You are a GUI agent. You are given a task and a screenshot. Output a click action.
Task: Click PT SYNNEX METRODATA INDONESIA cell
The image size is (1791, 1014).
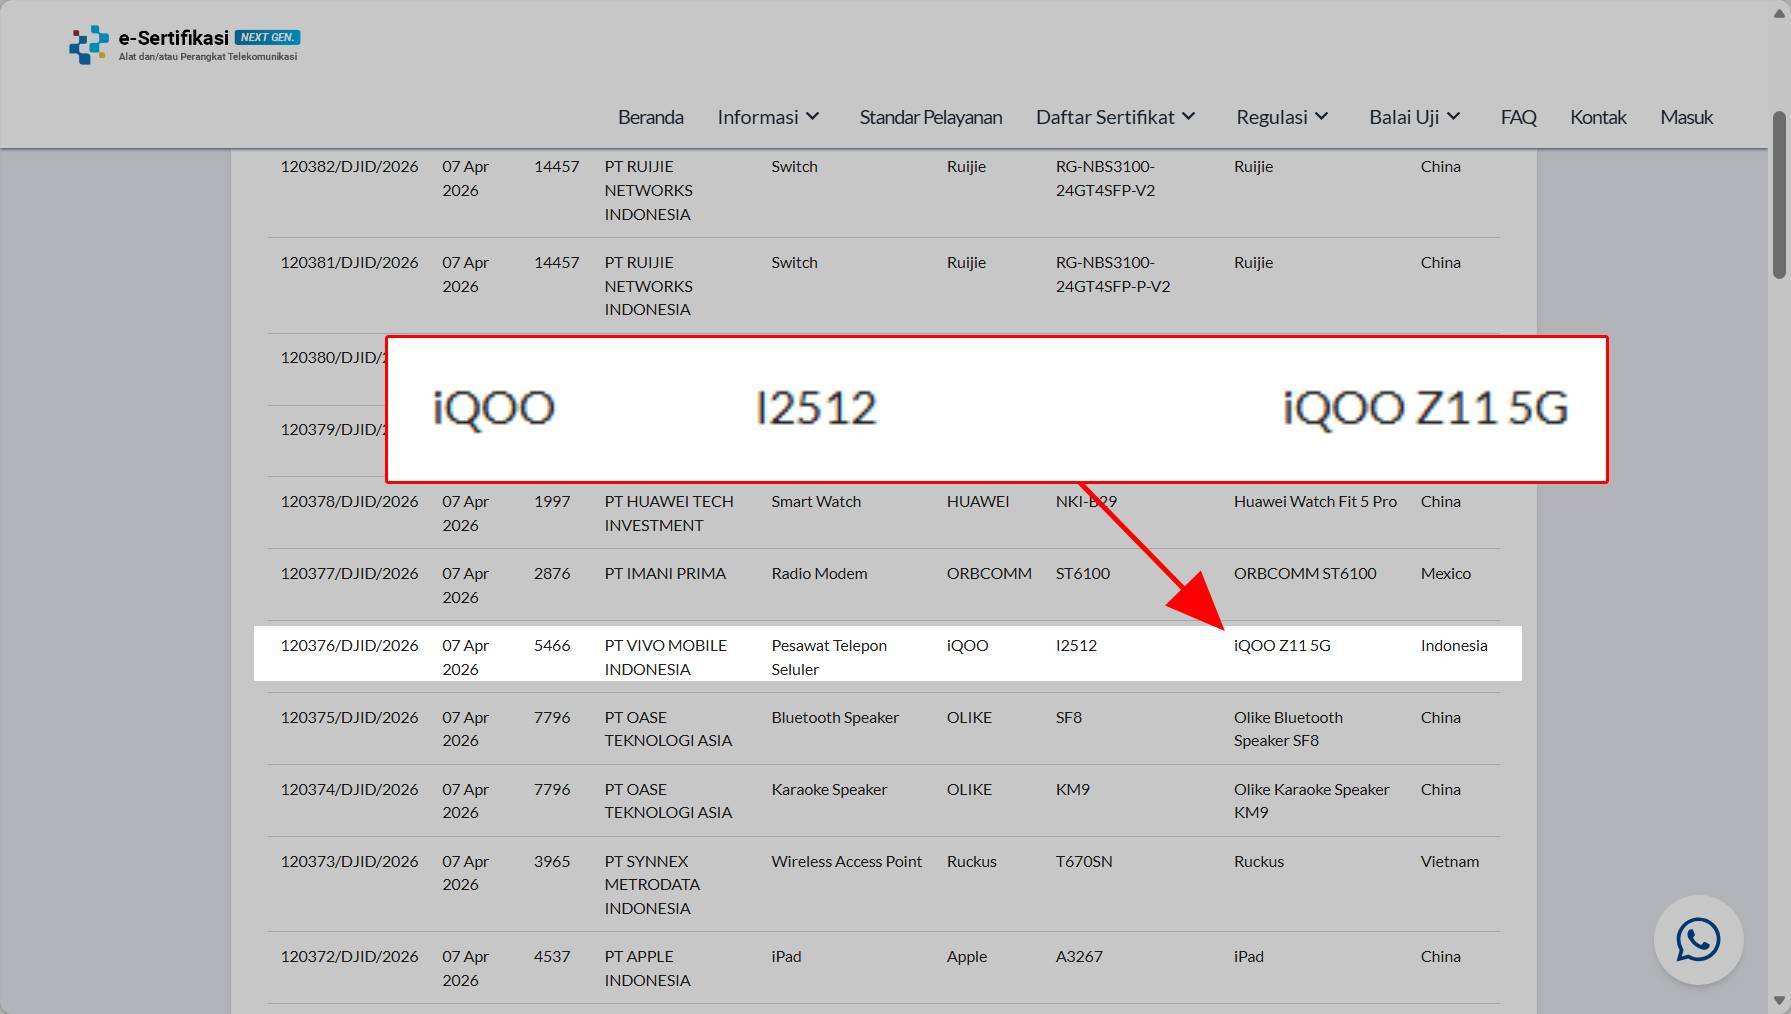pos(652,886)
